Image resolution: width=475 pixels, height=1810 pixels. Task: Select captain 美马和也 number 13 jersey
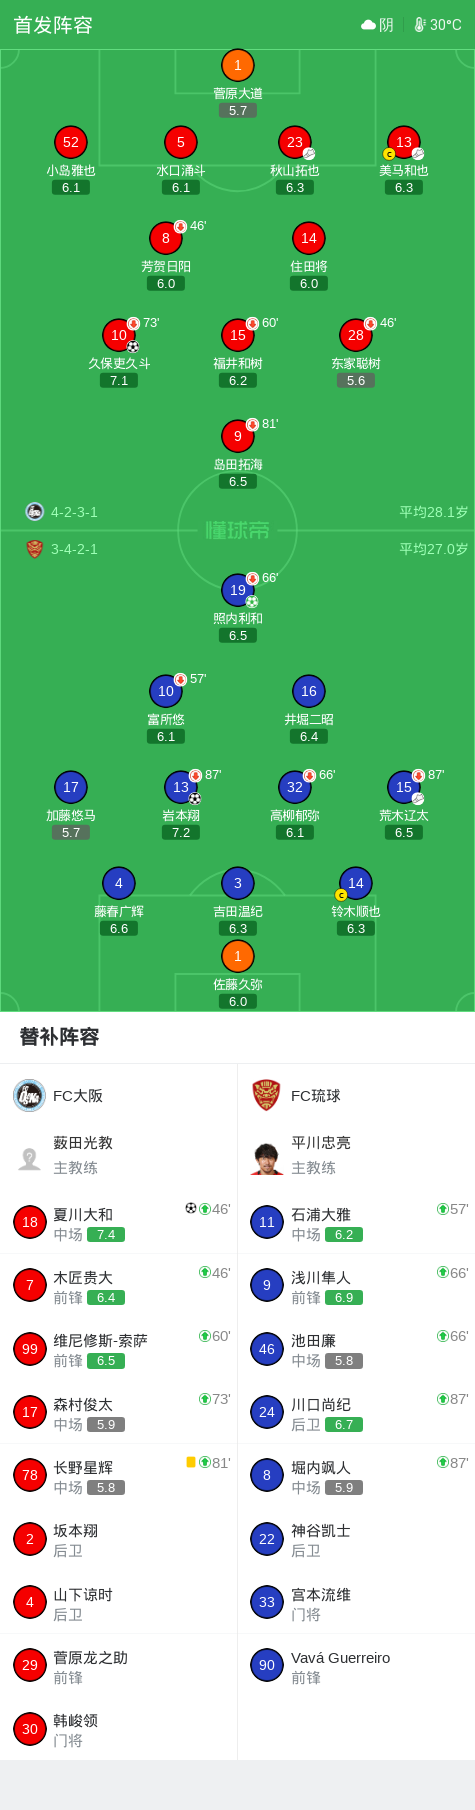point(403,142)
